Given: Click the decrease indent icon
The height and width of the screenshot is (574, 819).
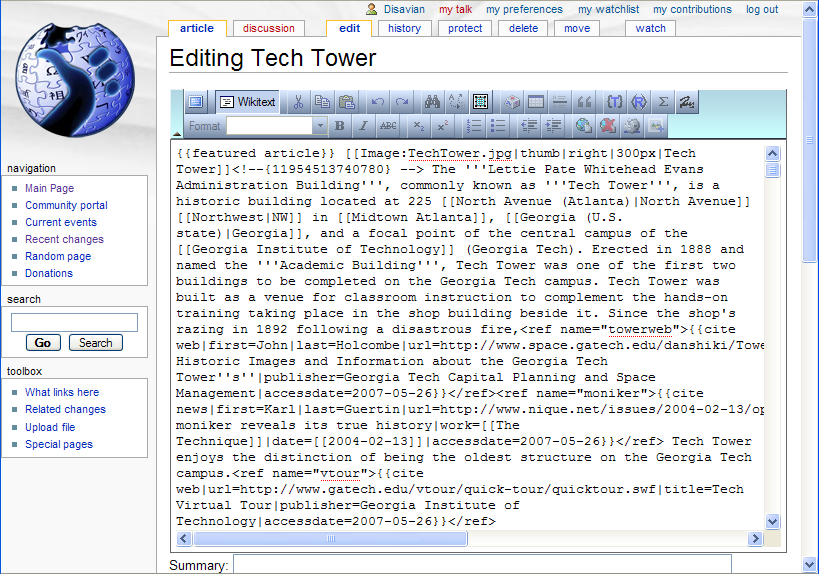Looking at the screenshot, I should point(529,126).
